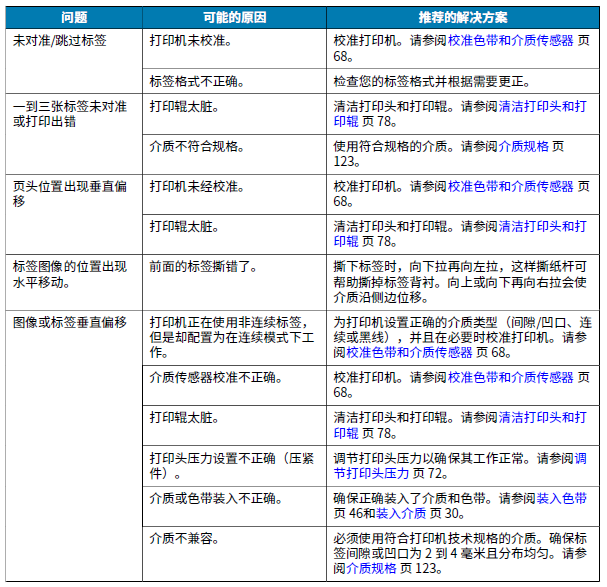
Task: Click 打印辊太脏 cause in 一到三张标签未对准 section
Action: 234,114
